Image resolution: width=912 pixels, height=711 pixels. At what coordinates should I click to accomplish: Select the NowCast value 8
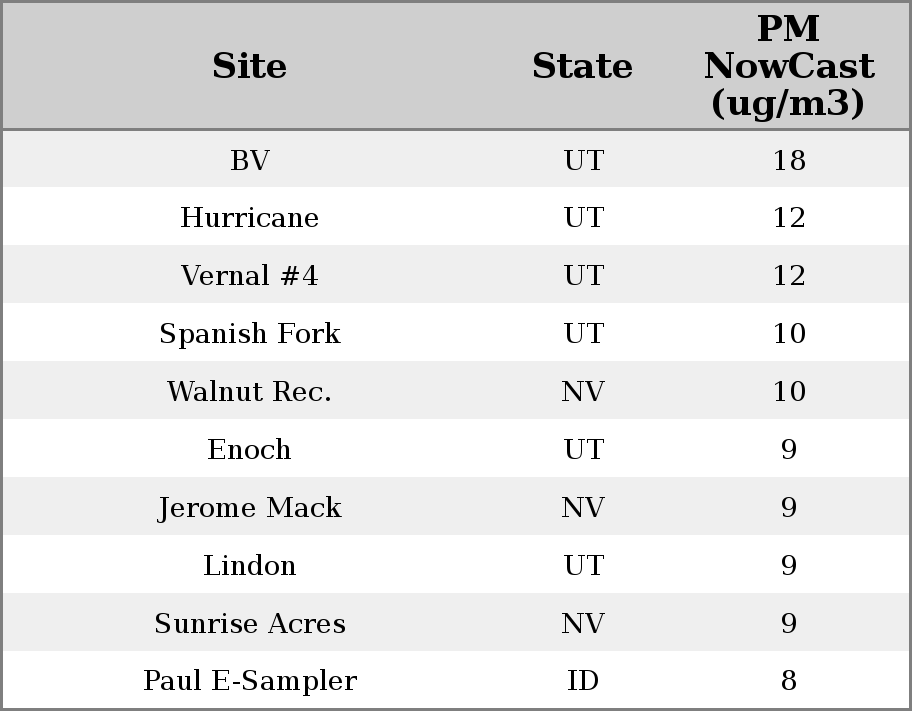click(x=788, y=681)
